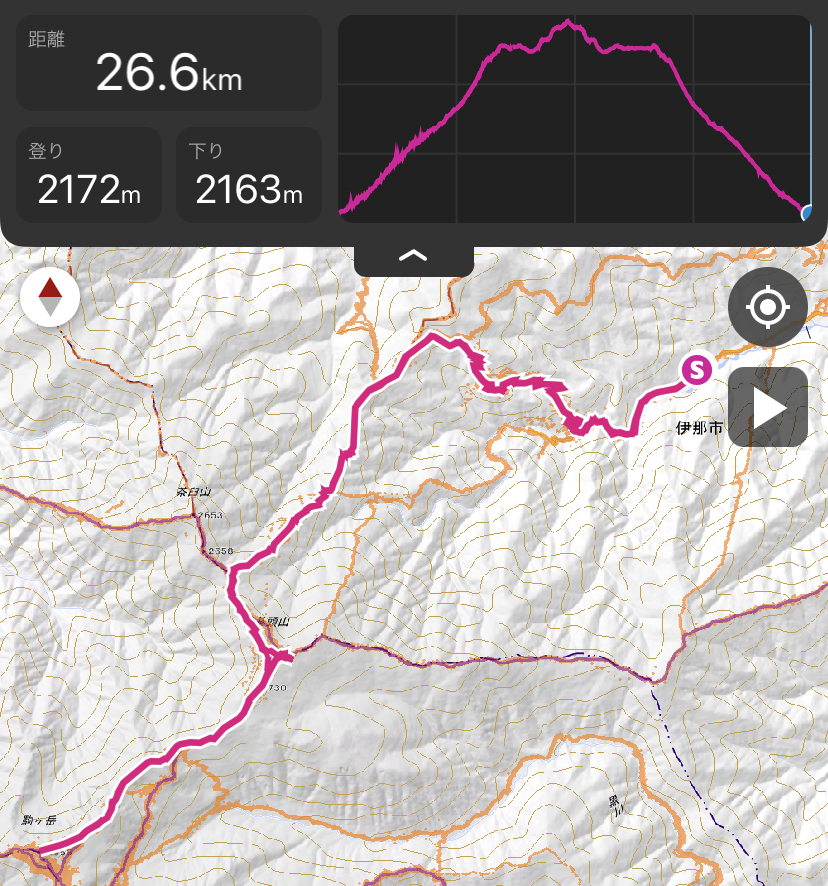828x886 pixels.
Task: Select the pink S start marker
Action: pos(696,370)
